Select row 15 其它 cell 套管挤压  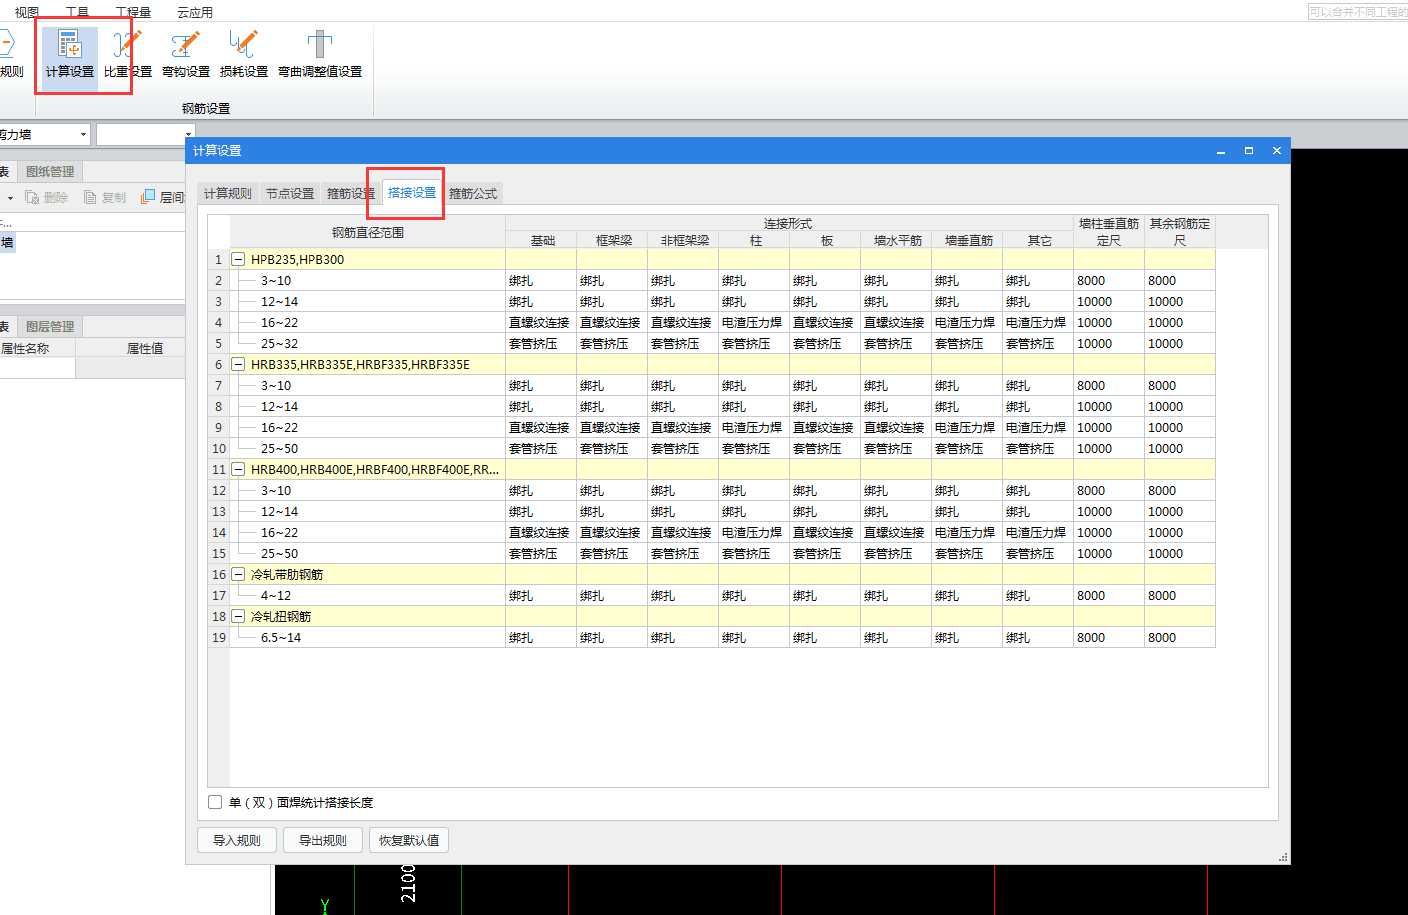(1038, 553)
